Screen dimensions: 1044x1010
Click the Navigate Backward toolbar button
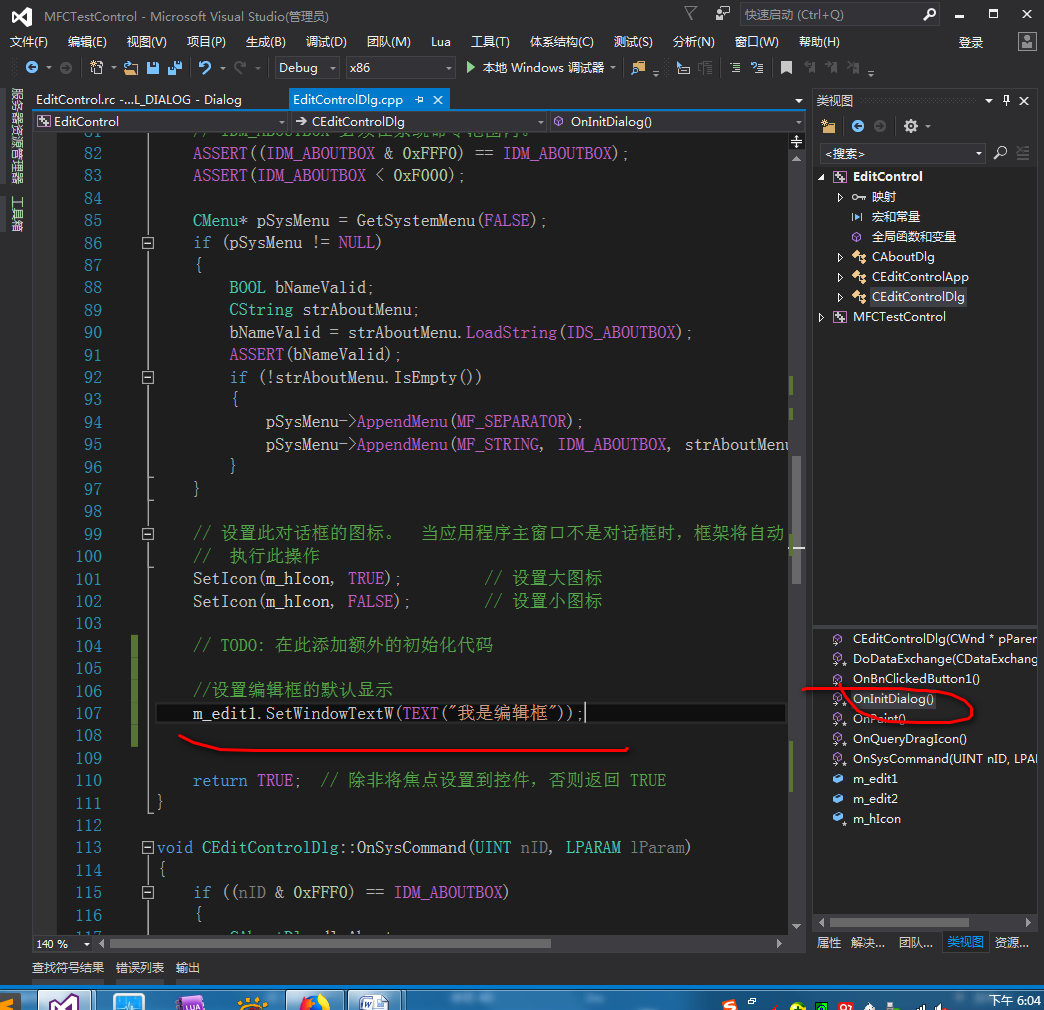click(x=31, y=68)
